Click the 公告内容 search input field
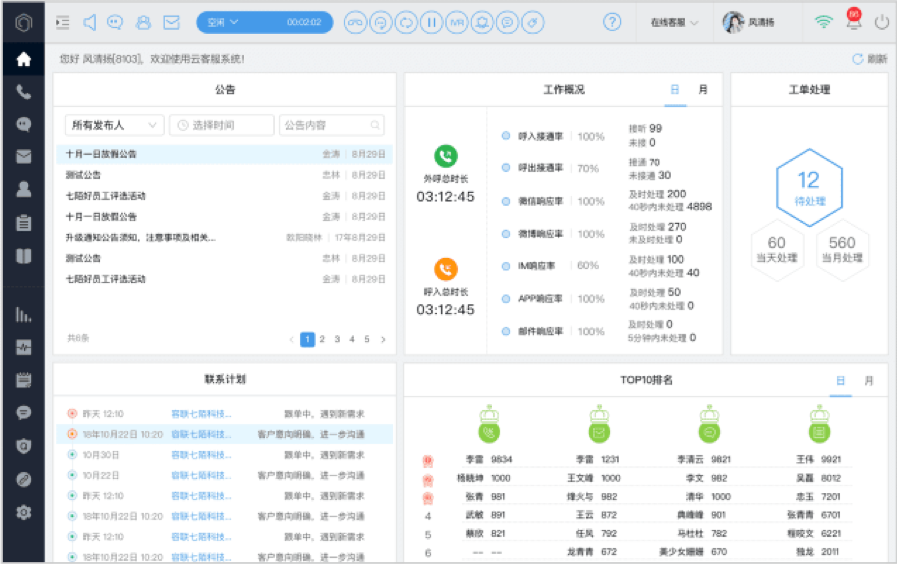Viewport: 897px width, 564px height. tap(331, 125)
